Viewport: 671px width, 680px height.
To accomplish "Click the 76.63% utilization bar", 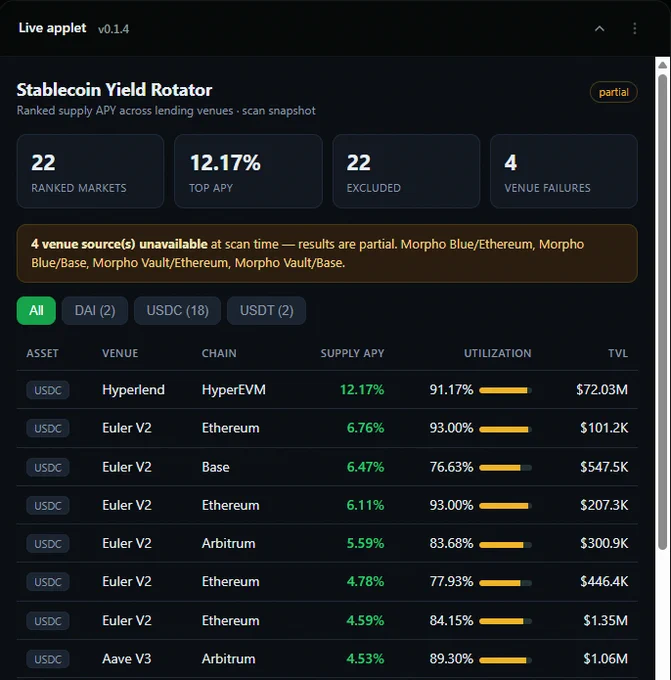I will (x=505, y=468).
